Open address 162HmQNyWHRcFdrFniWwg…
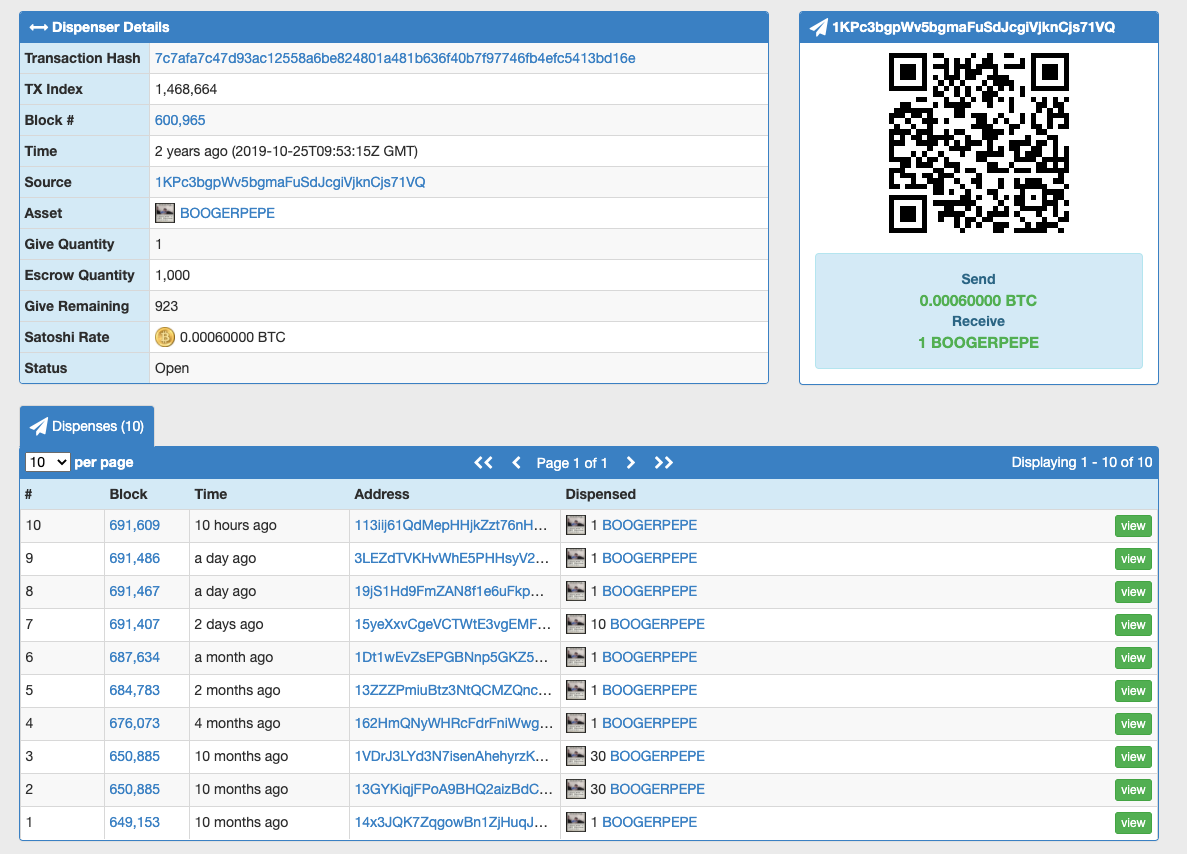This screenshot has width=1187, height=854. point(454,723)
